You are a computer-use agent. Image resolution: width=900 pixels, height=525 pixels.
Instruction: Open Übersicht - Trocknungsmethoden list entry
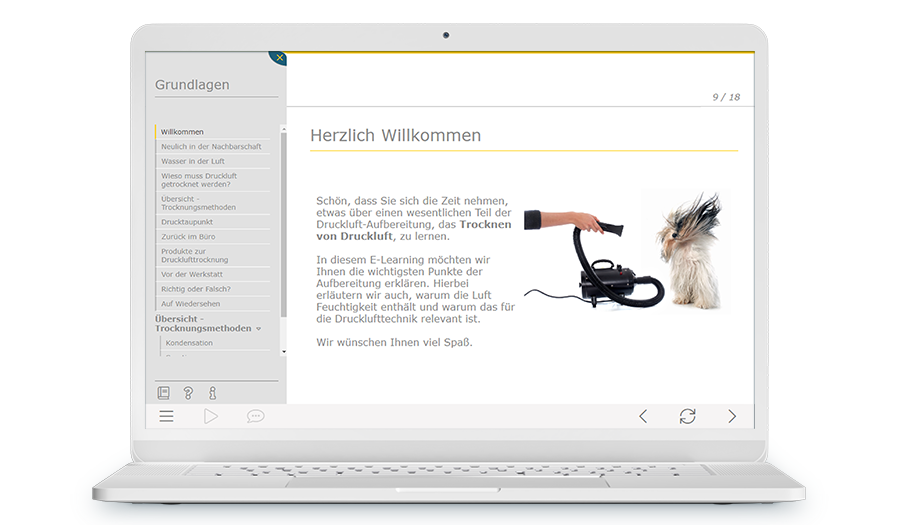(x=213, y=203)
